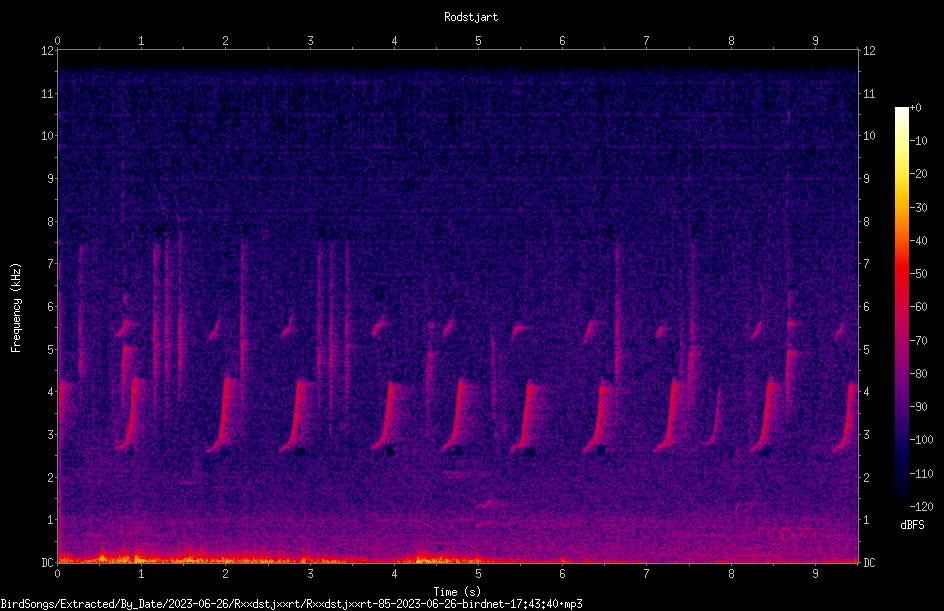Screen dimensions: 944x611
Task: Pick the '-70' colorbar label
Action: 918,341
